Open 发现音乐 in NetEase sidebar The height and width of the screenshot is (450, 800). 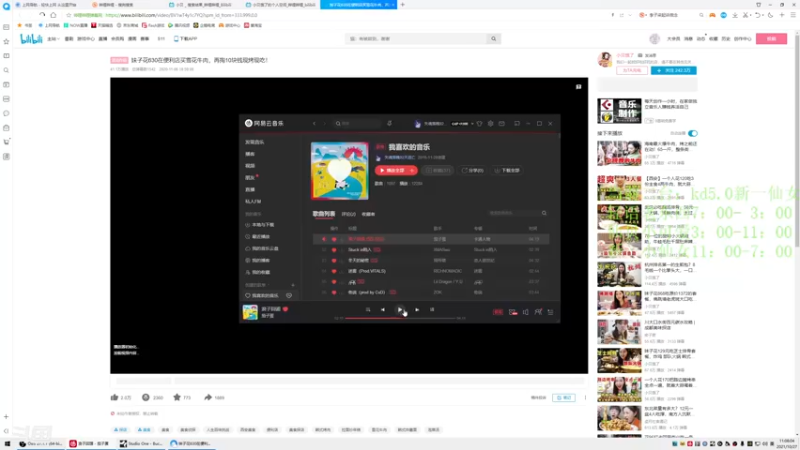pyautogui.click(x=255, y=142)
